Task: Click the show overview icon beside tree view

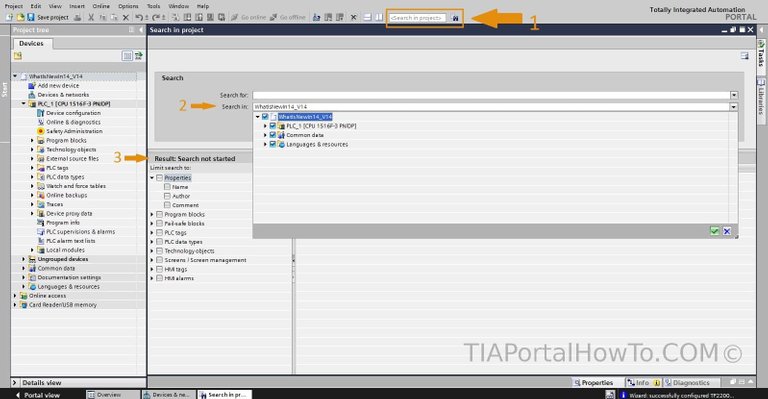Action: (139, 56)
